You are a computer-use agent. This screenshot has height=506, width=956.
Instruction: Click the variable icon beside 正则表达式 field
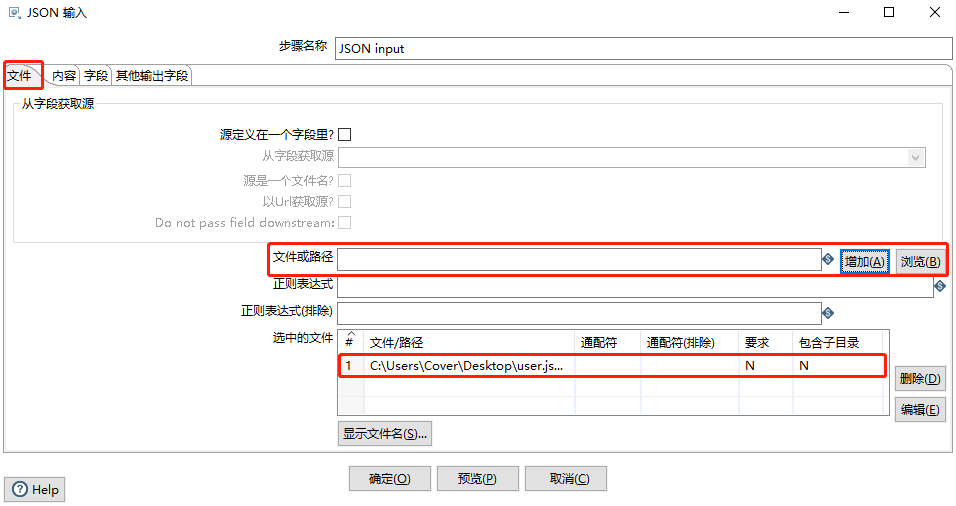(939, 286)
